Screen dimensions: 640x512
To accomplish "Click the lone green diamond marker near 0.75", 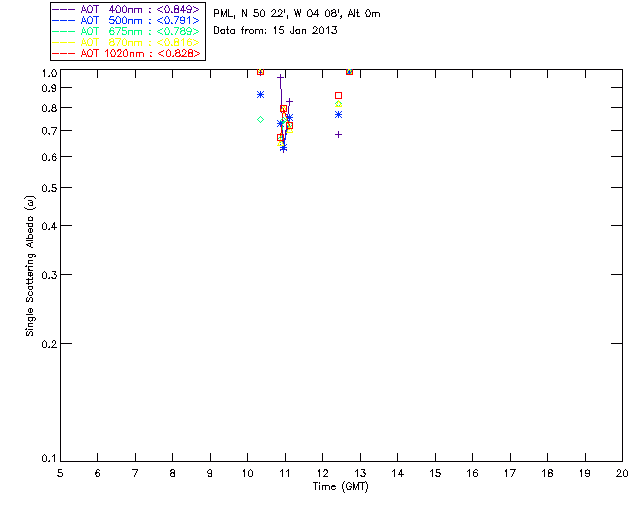I will [260, 120].
